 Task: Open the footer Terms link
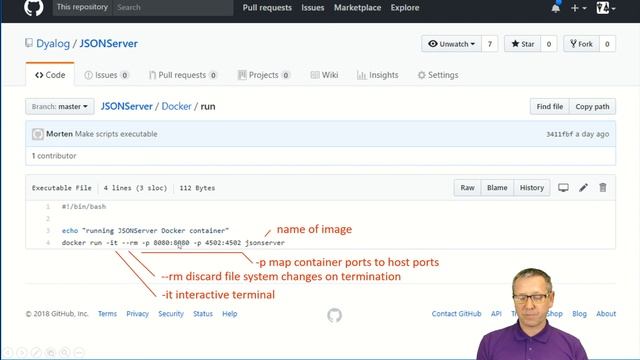pyautogui.click(x=107, y=314)
